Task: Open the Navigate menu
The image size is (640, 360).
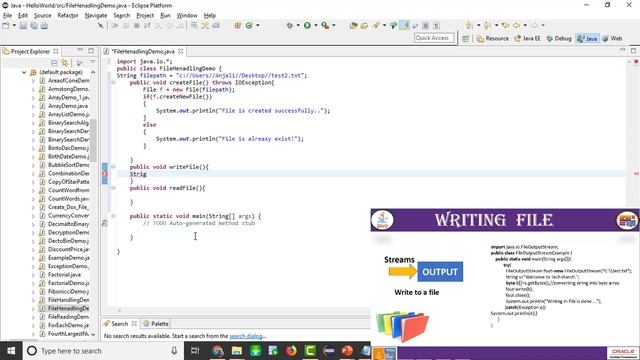Action: point(96,16)
